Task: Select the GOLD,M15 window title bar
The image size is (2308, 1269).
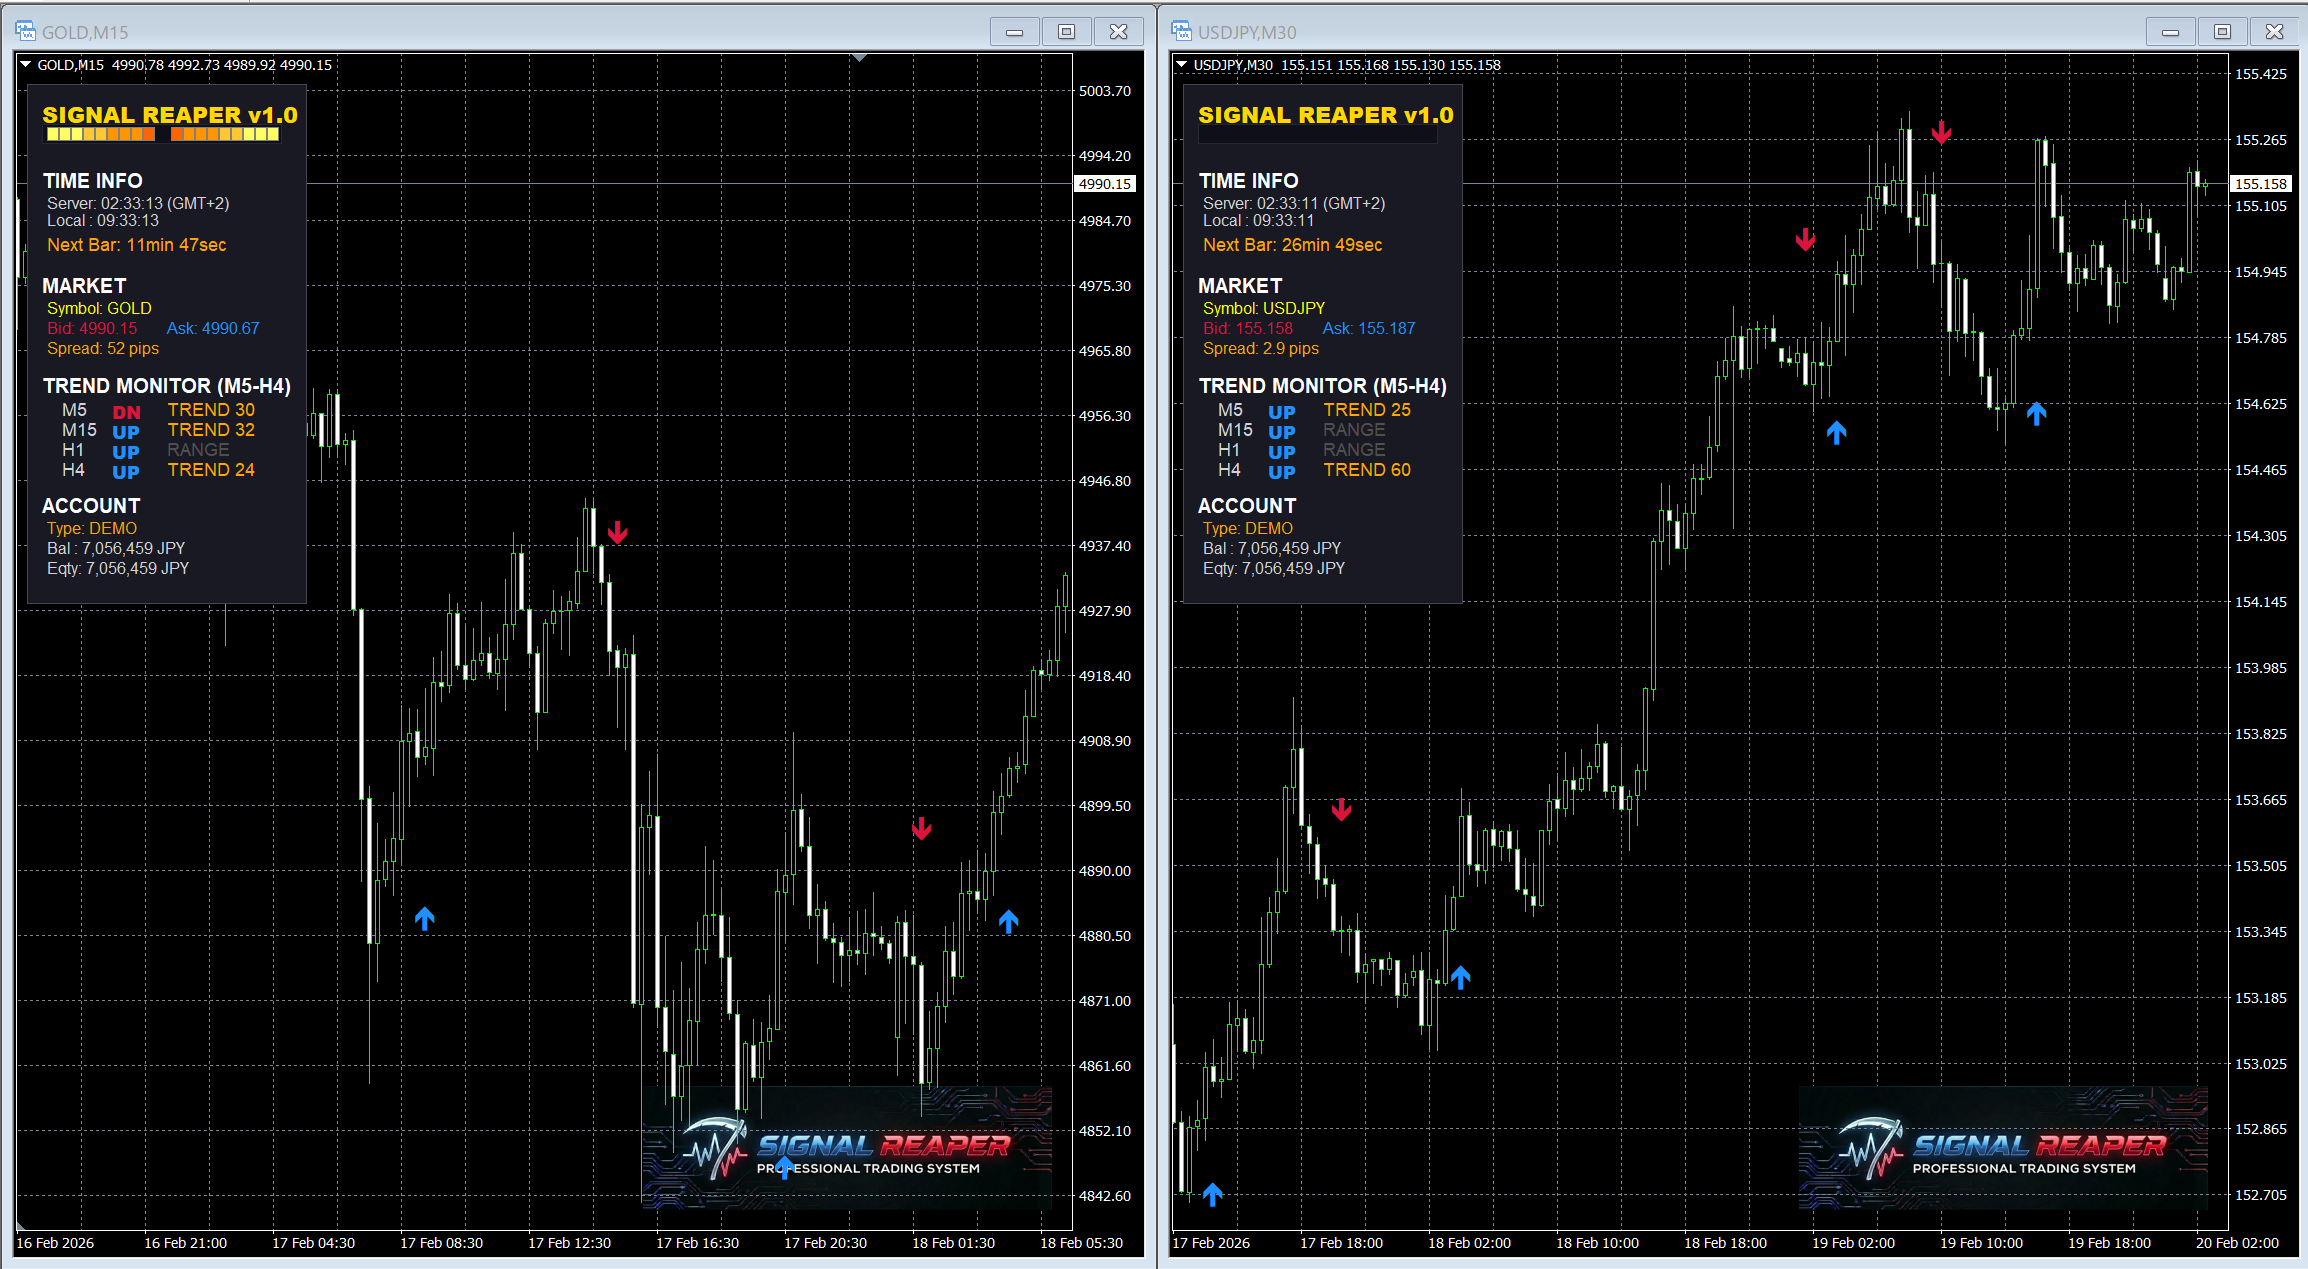Action: (x=500, y=32)
